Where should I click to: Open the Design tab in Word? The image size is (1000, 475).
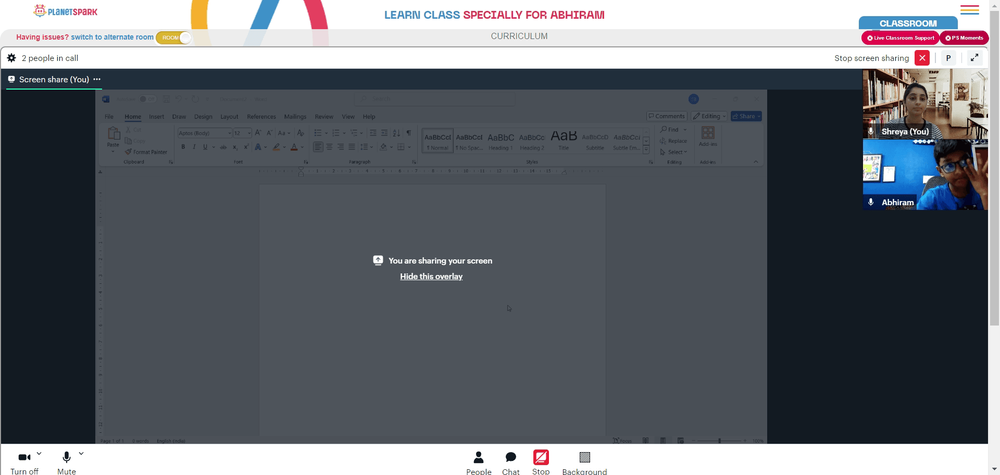pyautogui.click(x=203, y=117)
